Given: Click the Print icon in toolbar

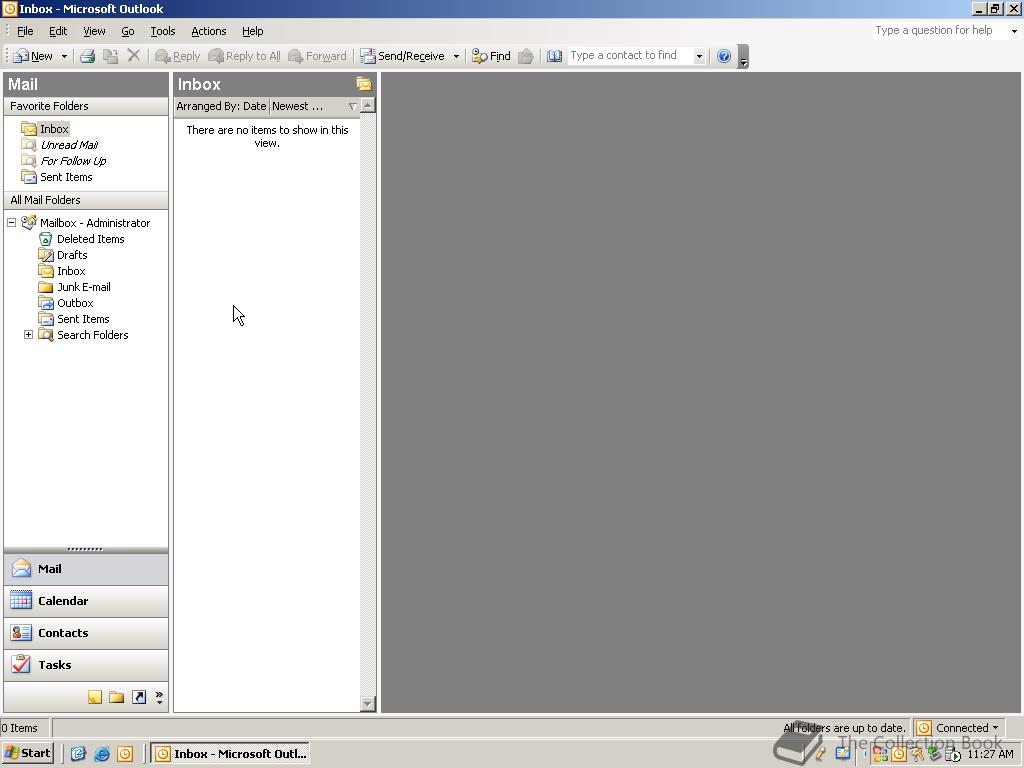Looking at the screenshot, I should tap(88, 56).
